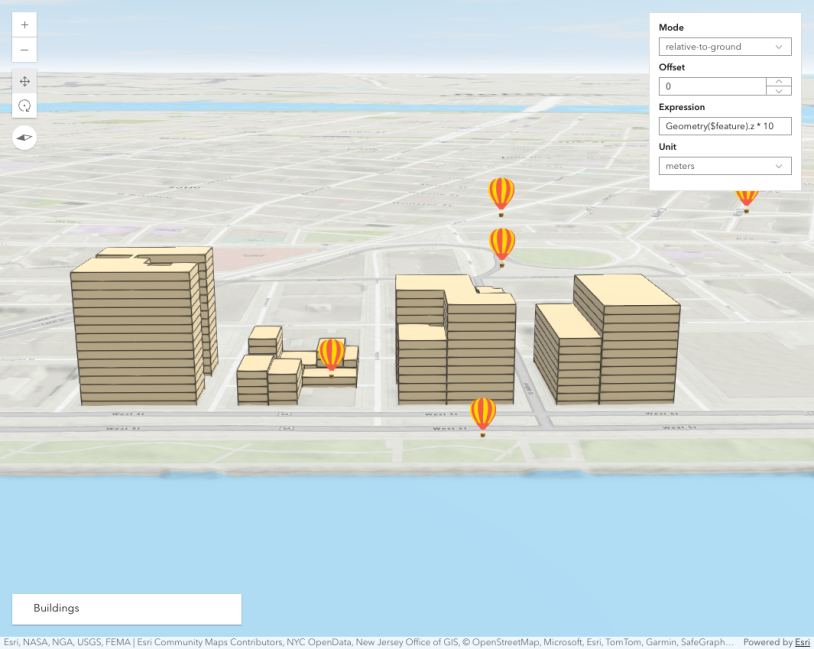This screenshot has width=814, height=649.
Task: Click the lower of two stacked balloons
Action: click(502, 245)
